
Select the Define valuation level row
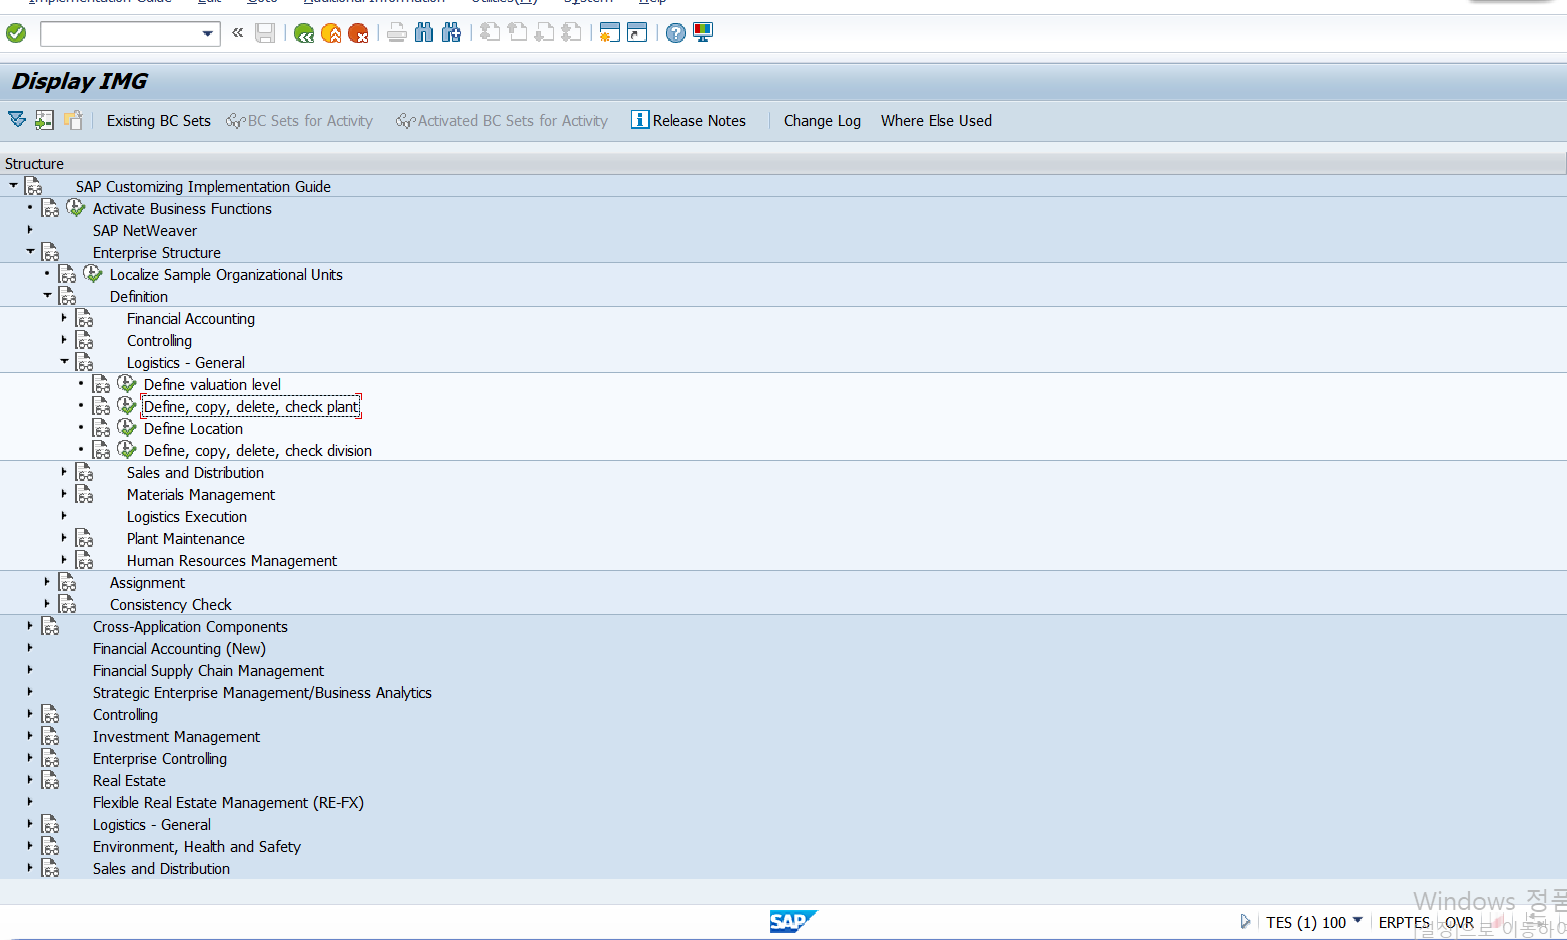coord(212,385)
